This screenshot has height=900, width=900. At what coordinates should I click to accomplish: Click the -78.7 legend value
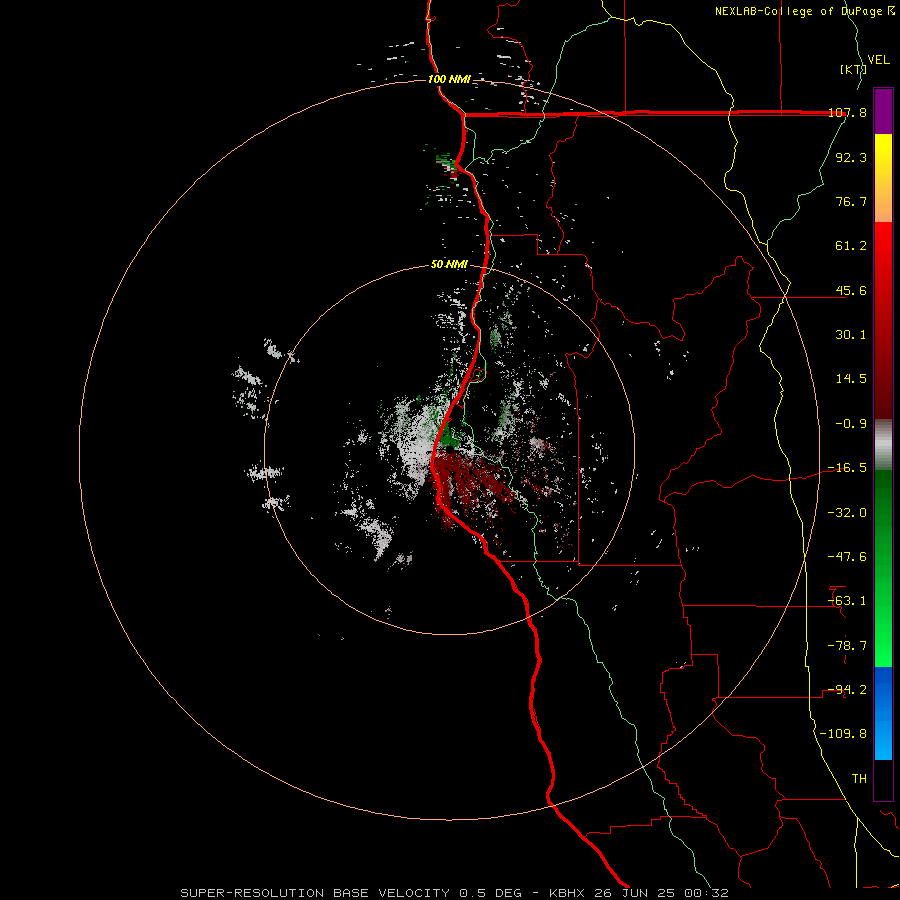pos(848,646)
